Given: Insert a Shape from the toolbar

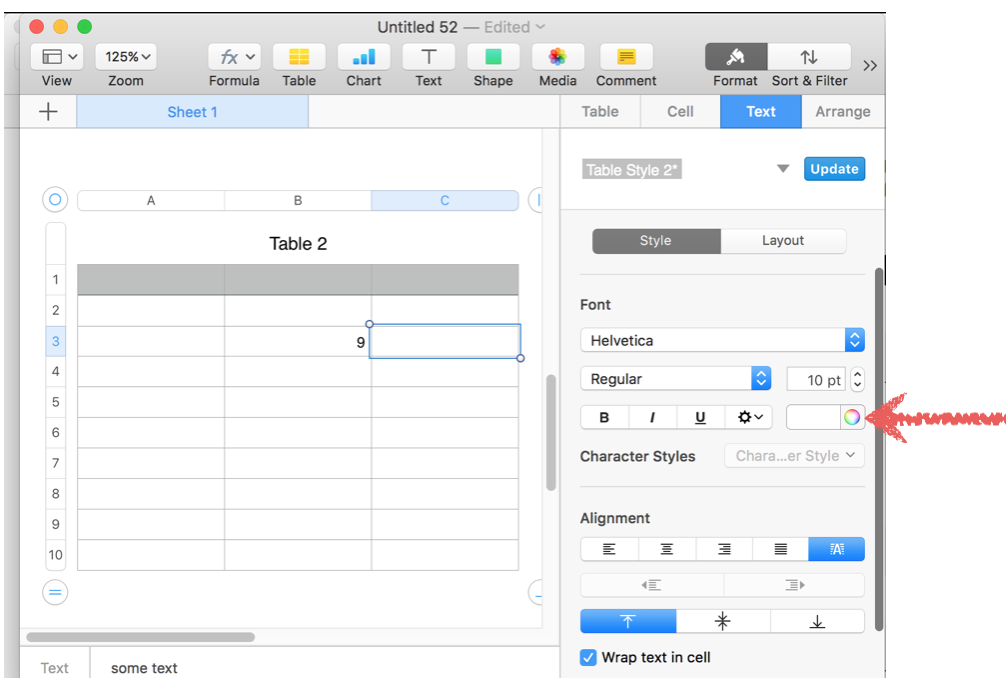Looking at the screenshot, I should tap(493, 56).
